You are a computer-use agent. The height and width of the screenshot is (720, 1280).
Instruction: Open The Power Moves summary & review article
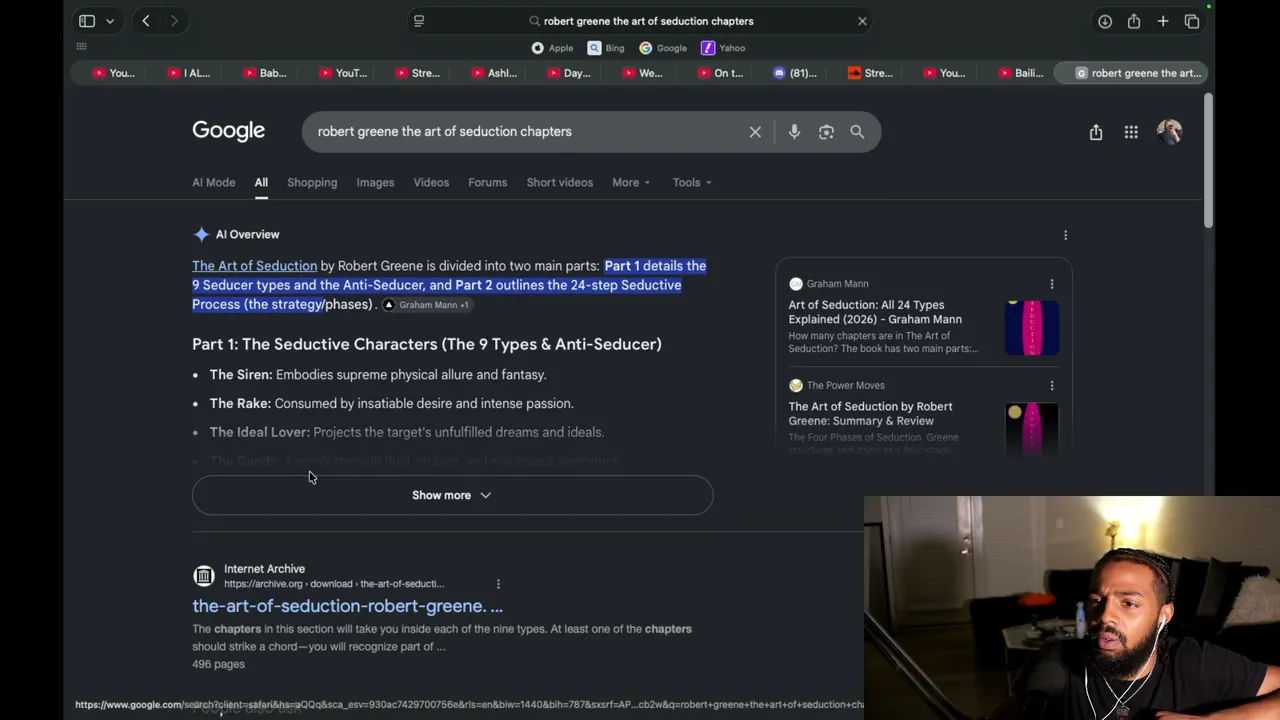[x=870, y=414]
